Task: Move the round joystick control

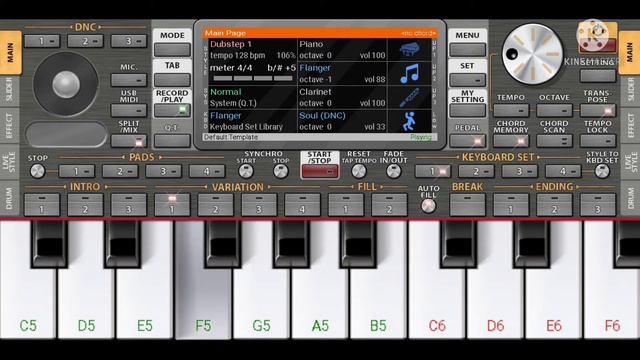Action: 66,84
